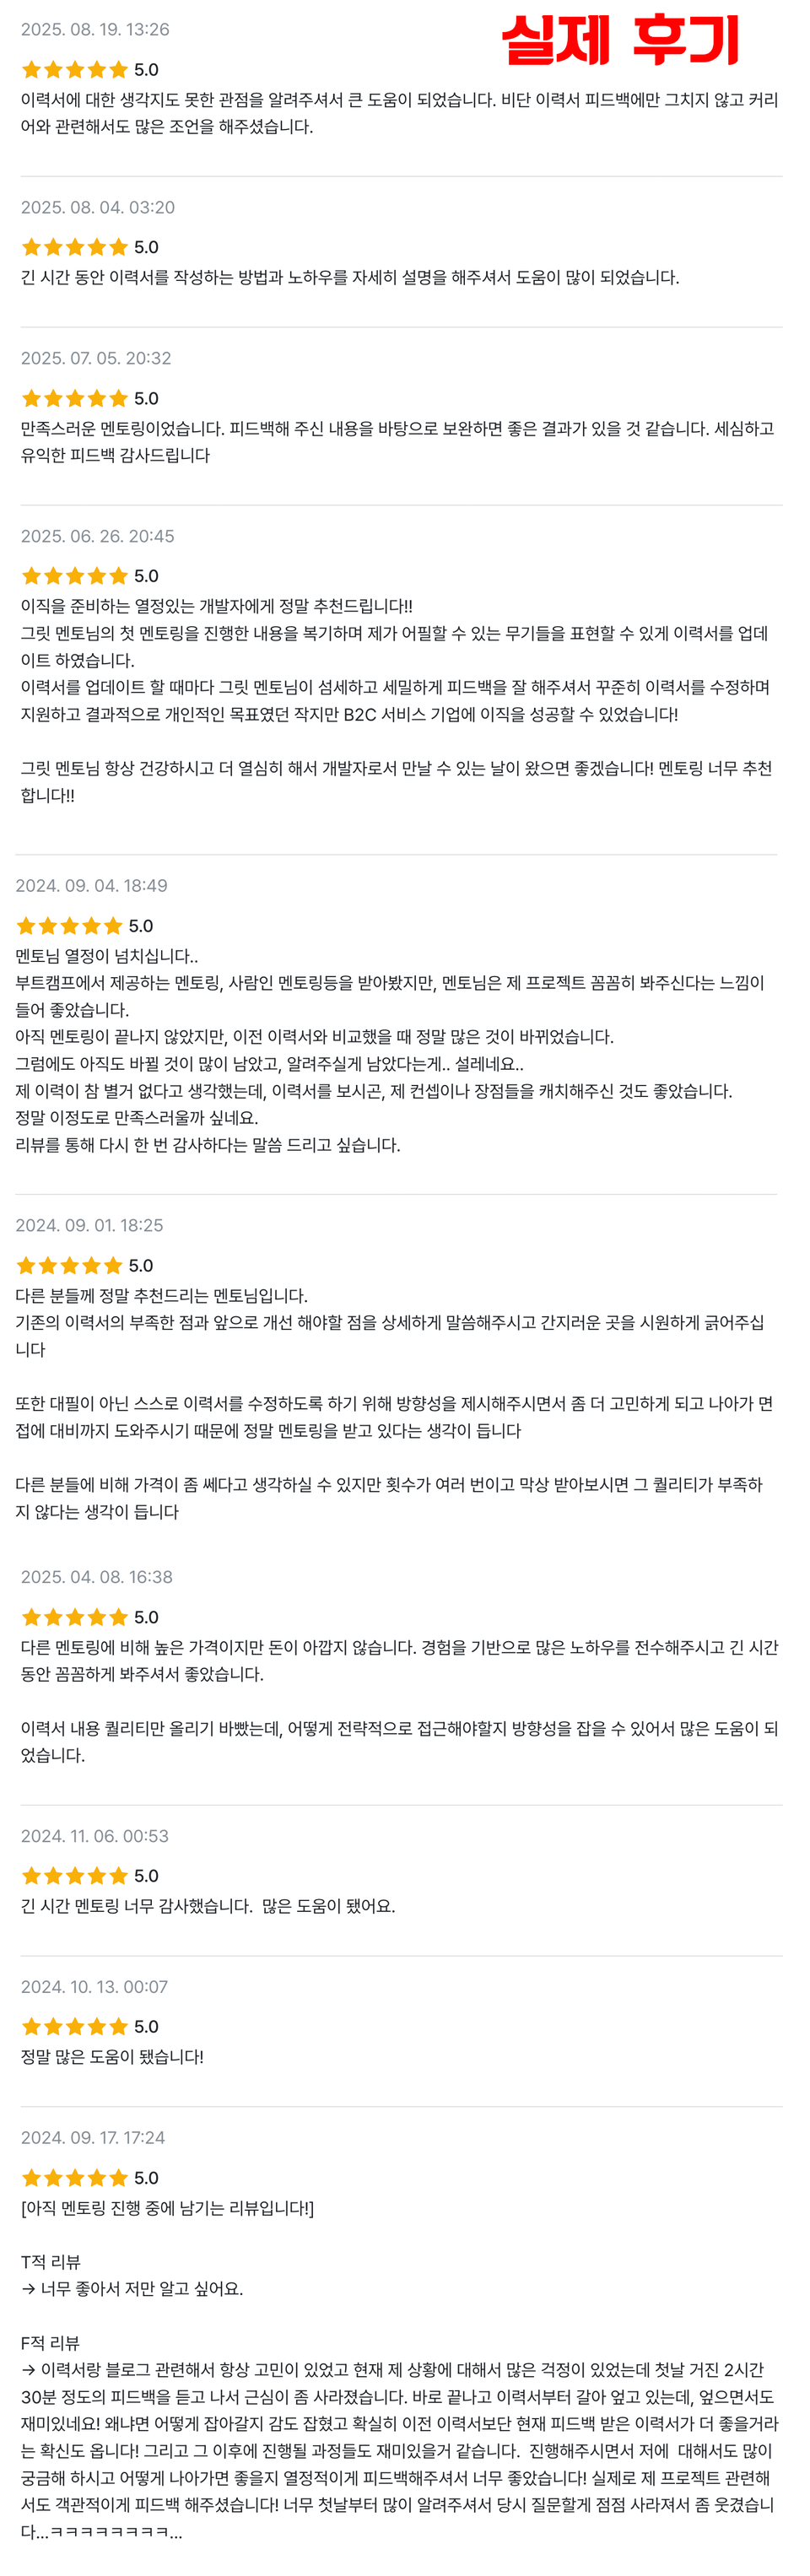Click the star rating under 2024. 11. 06
Screen dimensions: 810x2576
[75, 1876]
